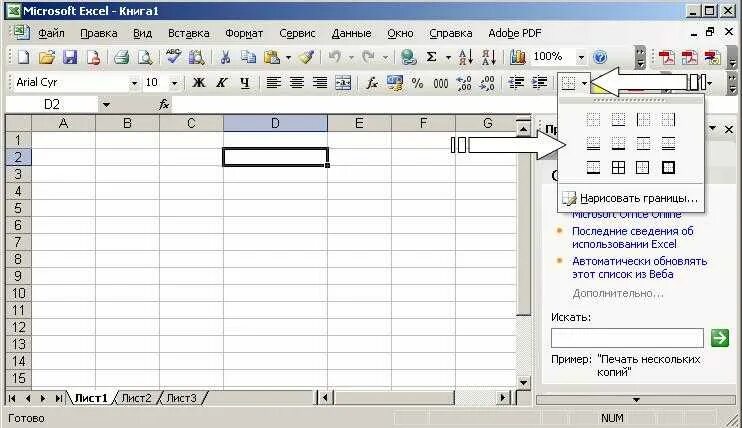Open link Автоматически обновлять этот список из Веба
Screen dimensions: 742x428
coord(639,268)
